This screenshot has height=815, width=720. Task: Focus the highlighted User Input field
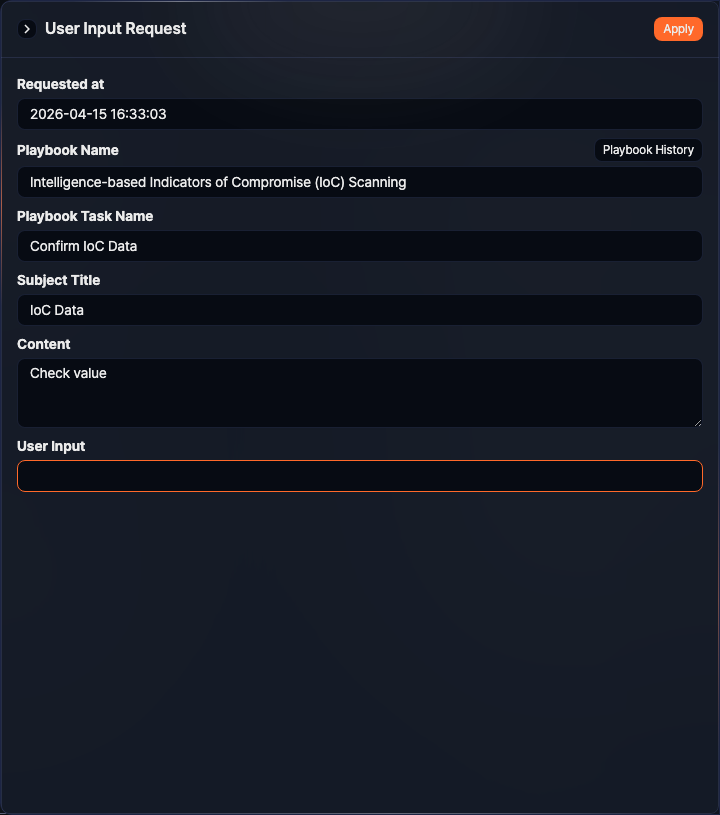360,476
